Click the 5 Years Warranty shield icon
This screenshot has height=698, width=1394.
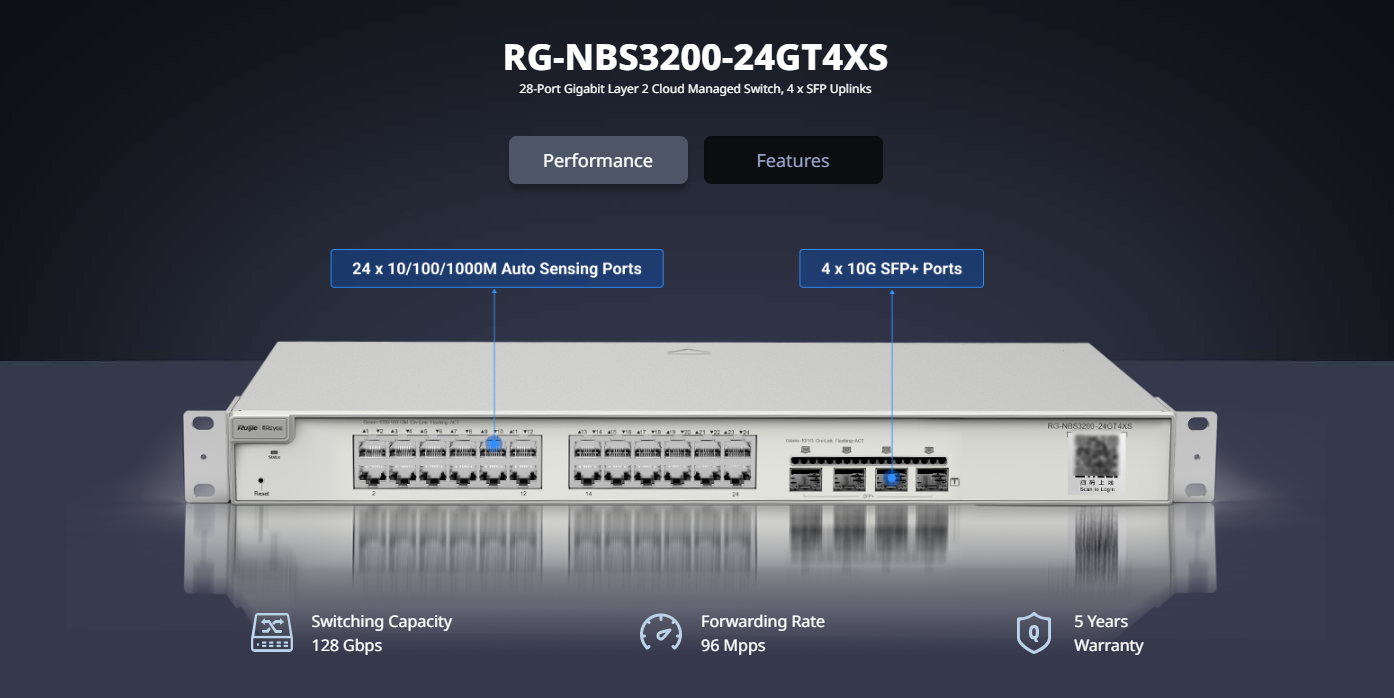point(1033,633)
